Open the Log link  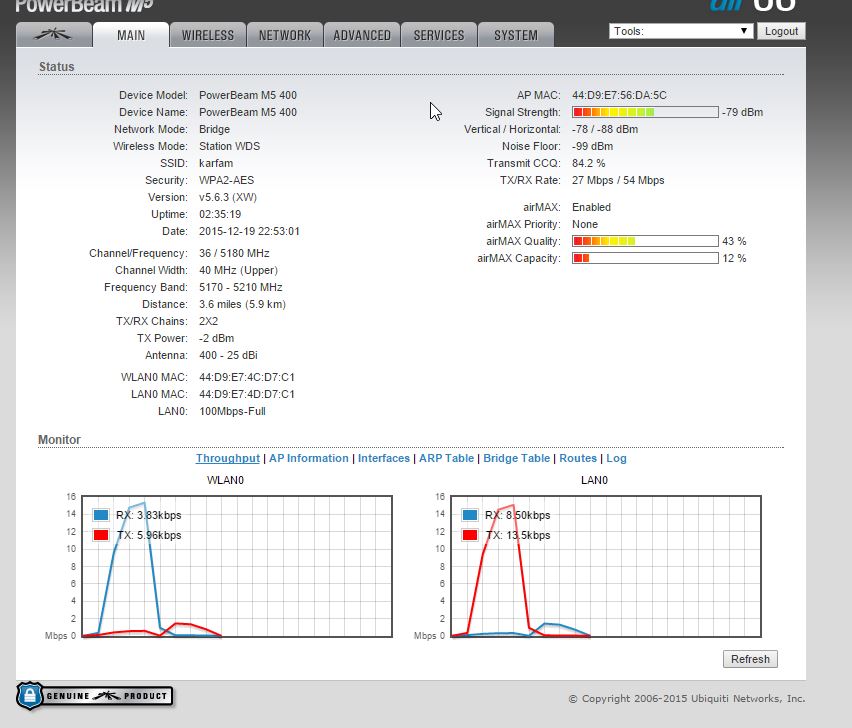[616, 458]
